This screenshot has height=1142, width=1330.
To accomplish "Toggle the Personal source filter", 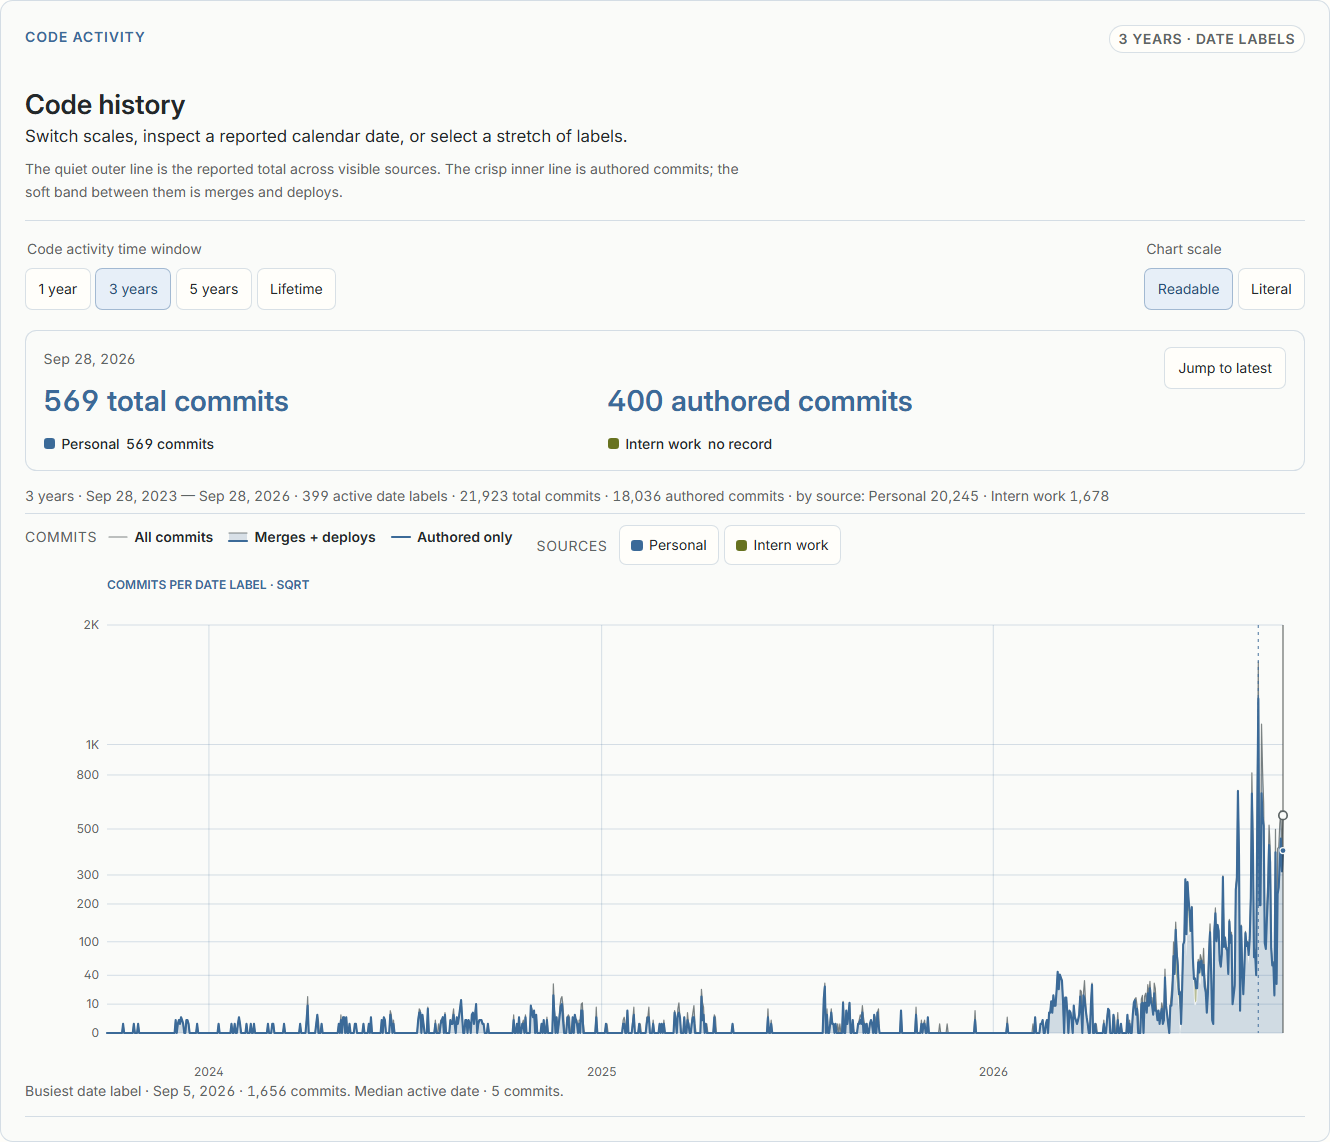I will 668,545.
